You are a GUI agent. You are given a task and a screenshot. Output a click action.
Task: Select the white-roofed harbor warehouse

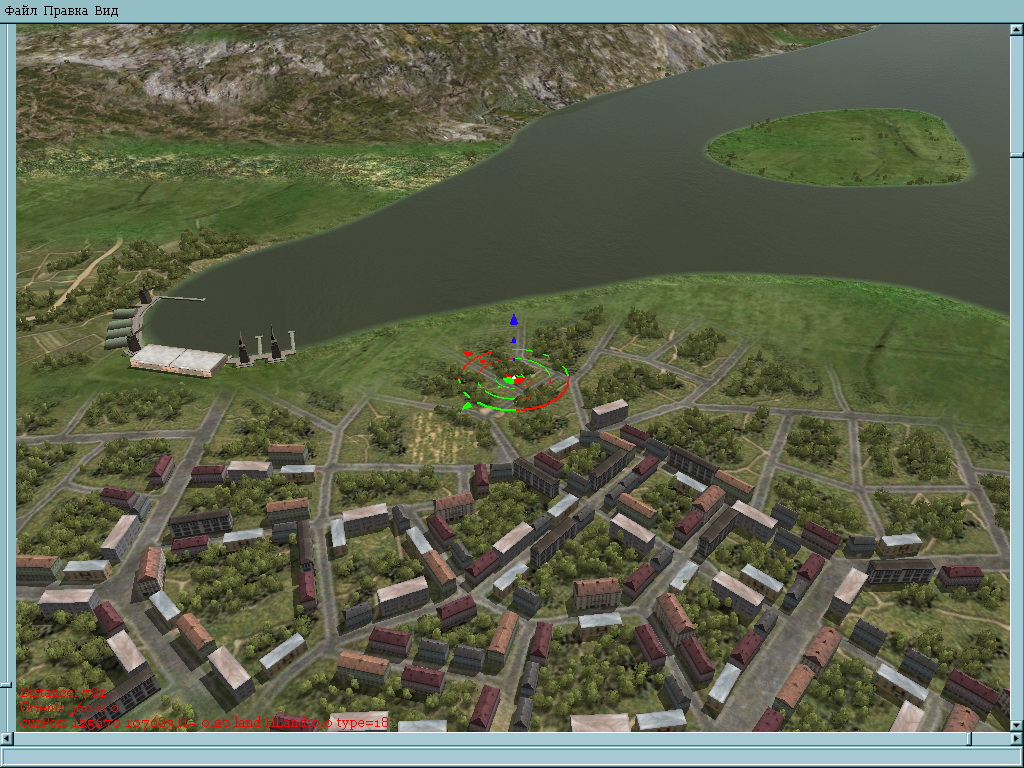tap(178, 361)
